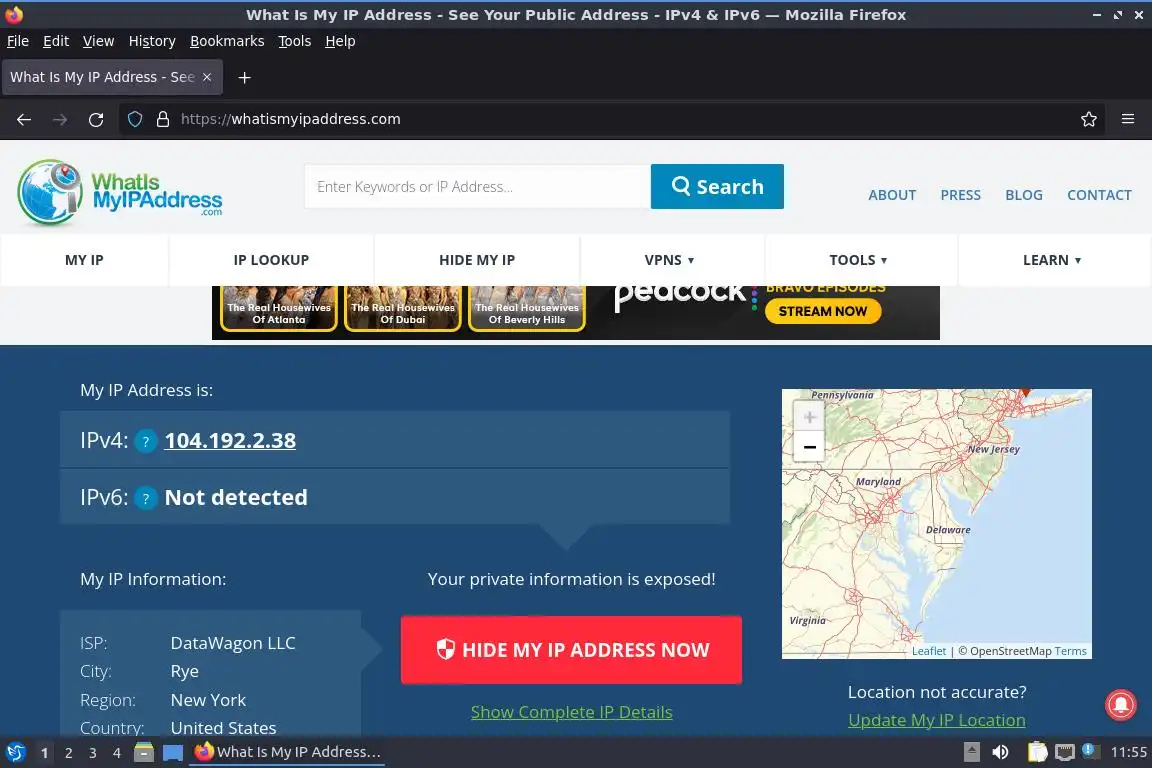Click the removable media eject tray icon
1152x768 pixels.
coord(972,752)
